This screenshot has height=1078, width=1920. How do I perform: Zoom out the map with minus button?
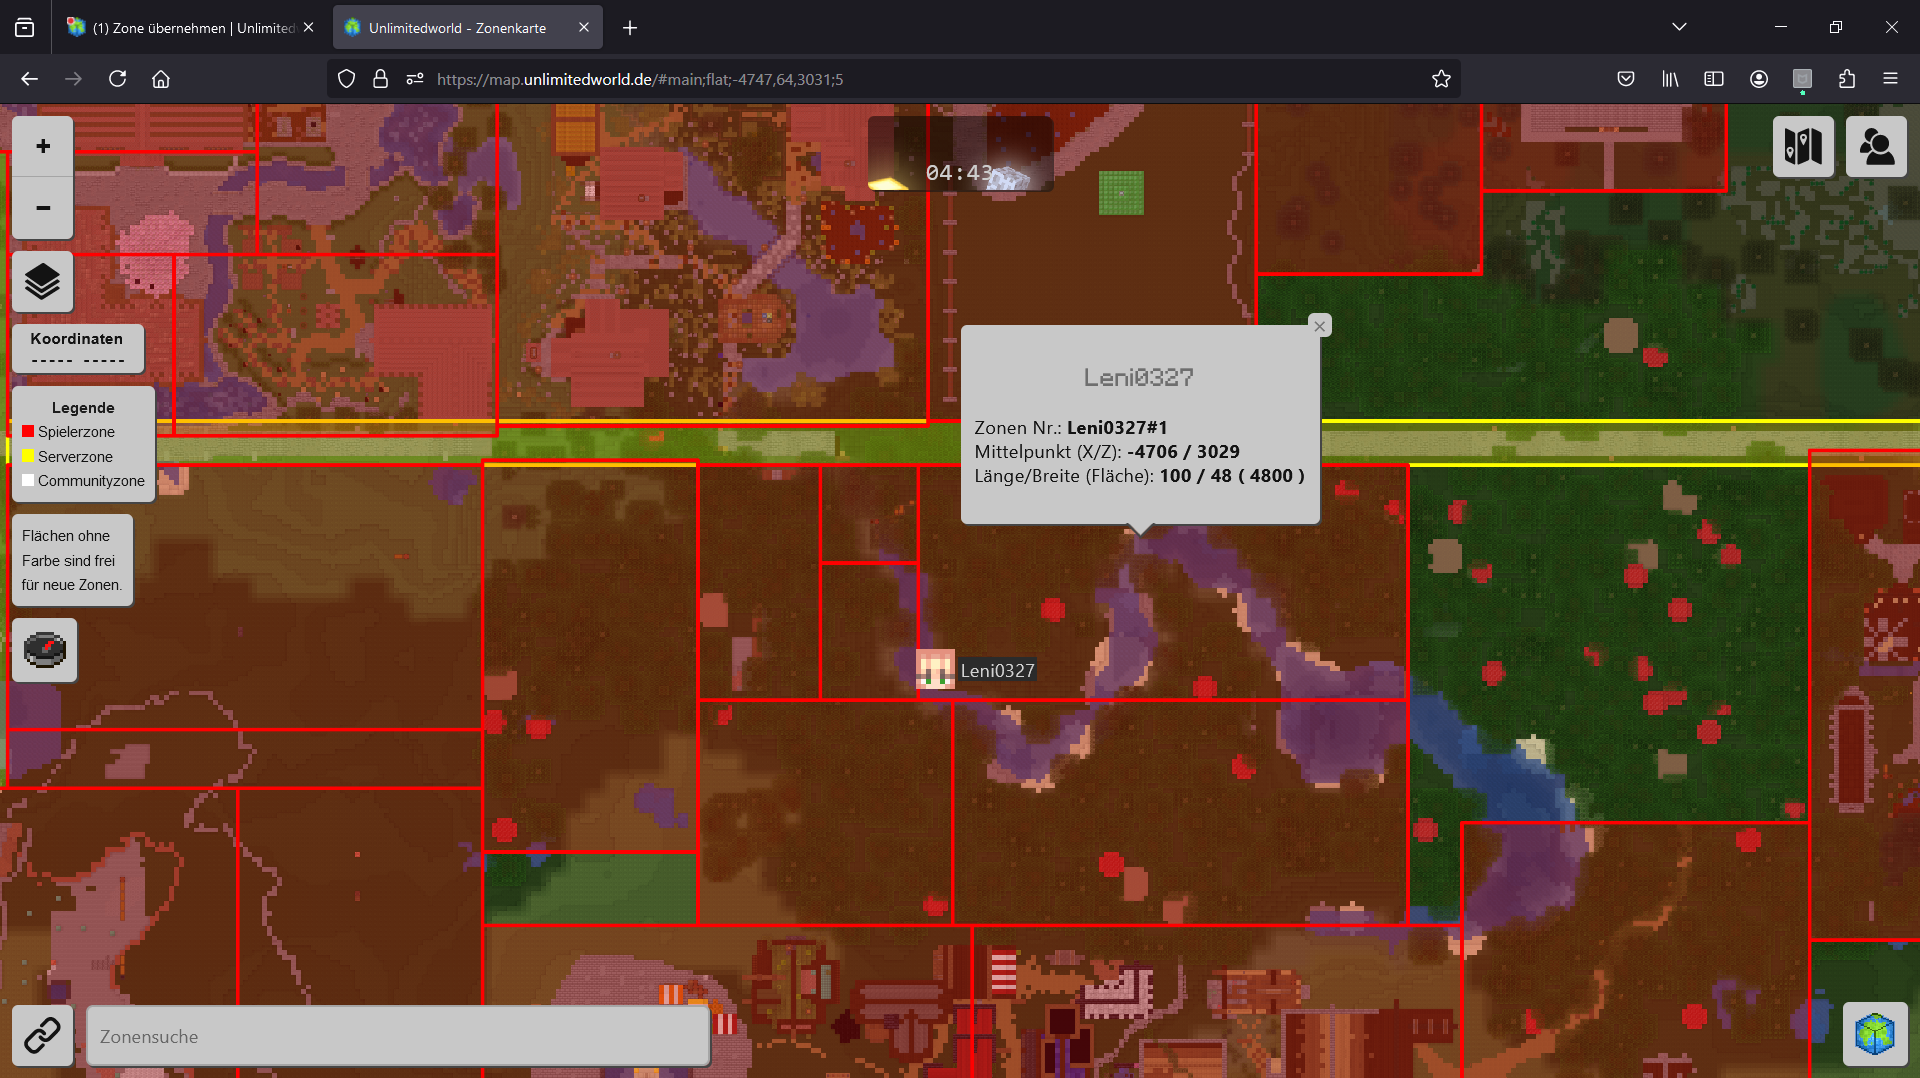point(43,208)
